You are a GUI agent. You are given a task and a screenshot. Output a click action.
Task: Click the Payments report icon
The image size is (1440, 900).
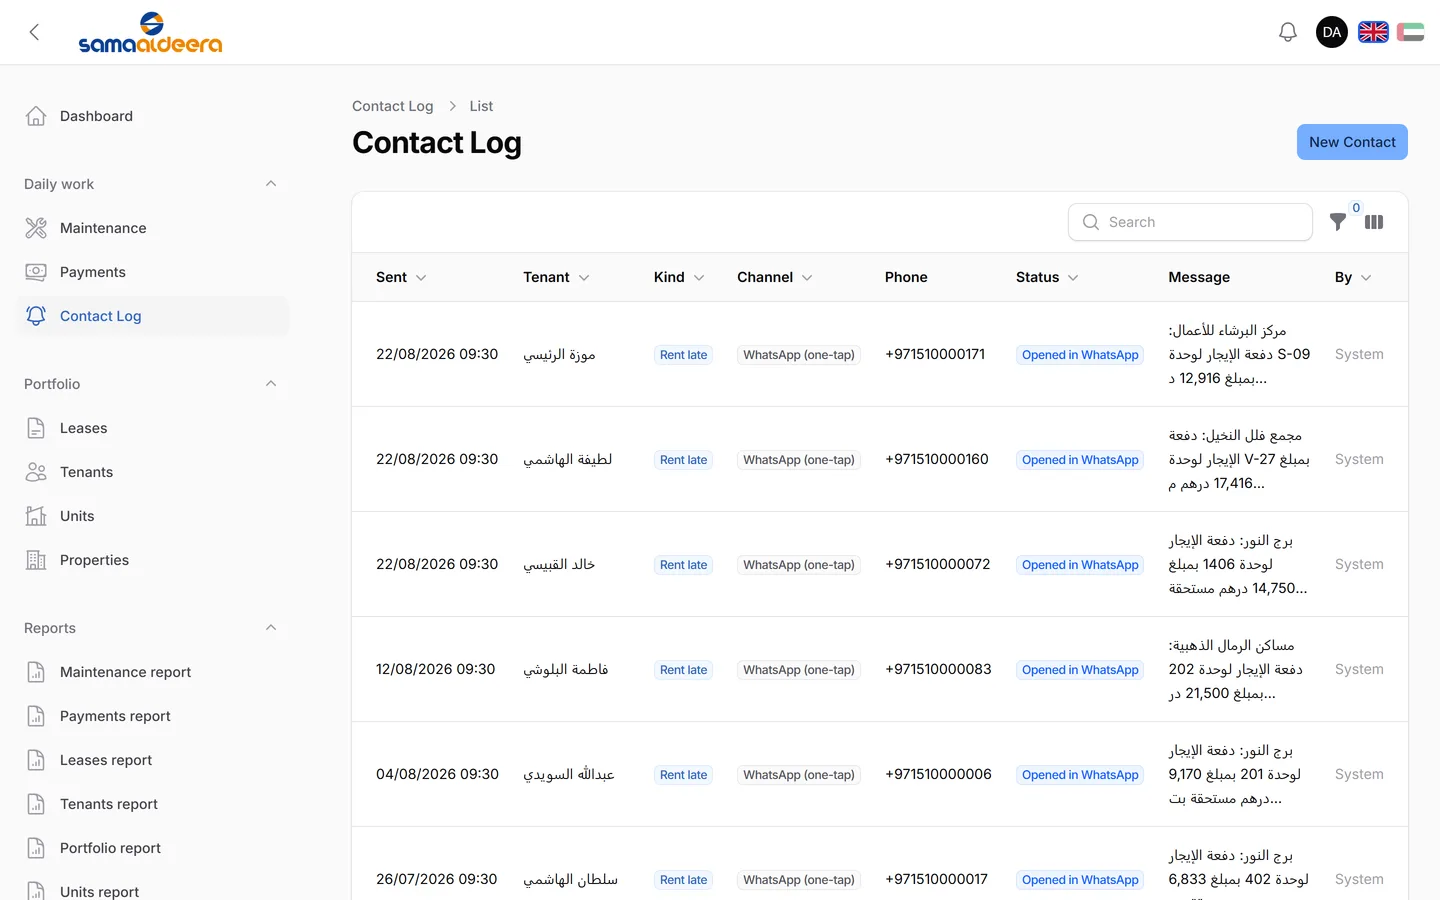click(x=36, y=716)
